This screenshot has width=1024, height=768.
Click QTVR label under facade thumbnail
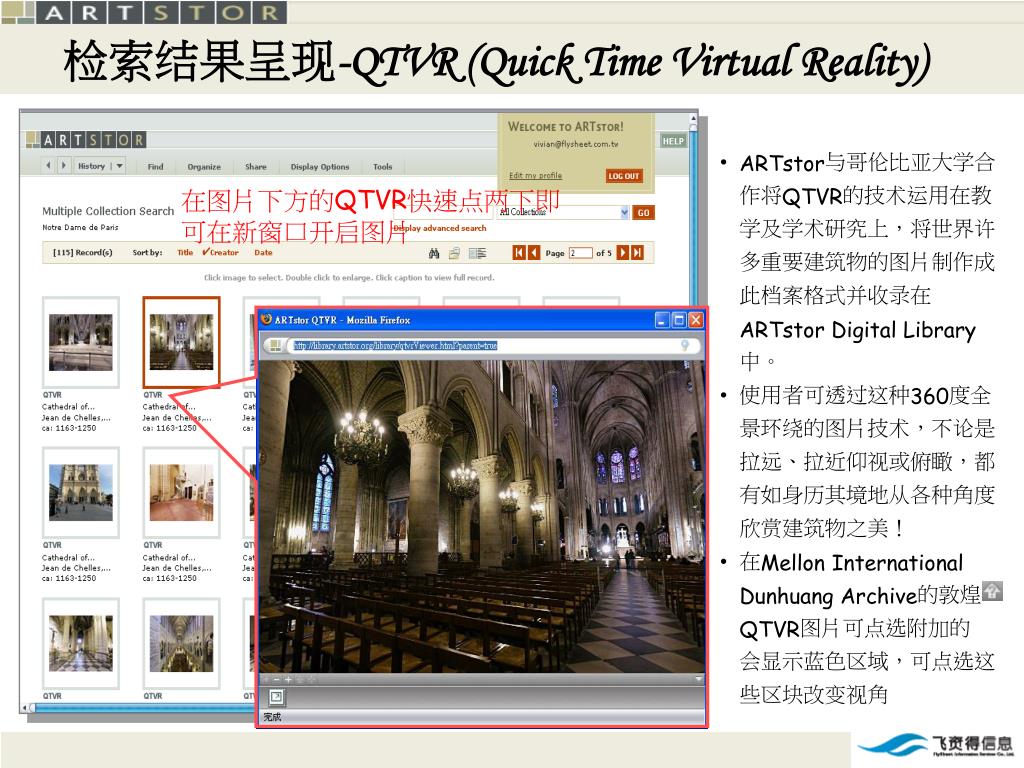(x=52, y=545)
